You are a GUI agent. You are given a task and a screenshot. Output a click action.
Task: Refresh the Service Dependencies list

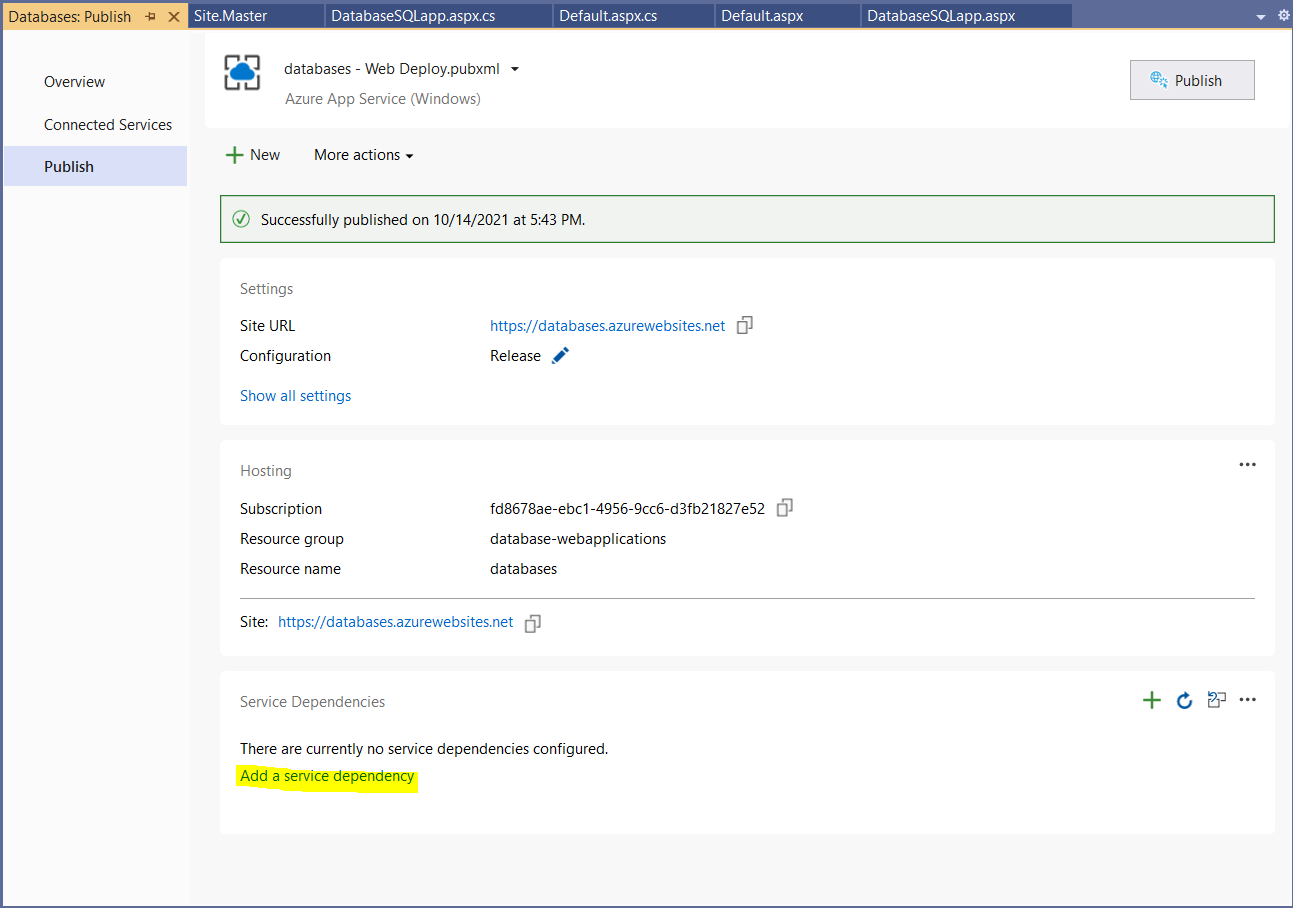click(1184, 700)
